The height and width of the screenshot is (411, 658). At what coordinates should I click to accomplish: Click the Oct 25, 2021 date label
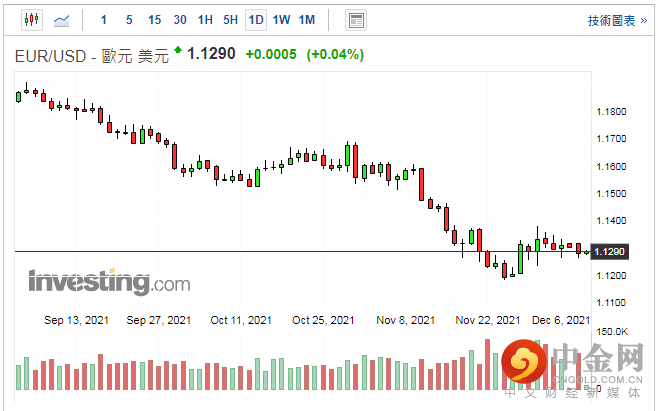tap(323, 320)
